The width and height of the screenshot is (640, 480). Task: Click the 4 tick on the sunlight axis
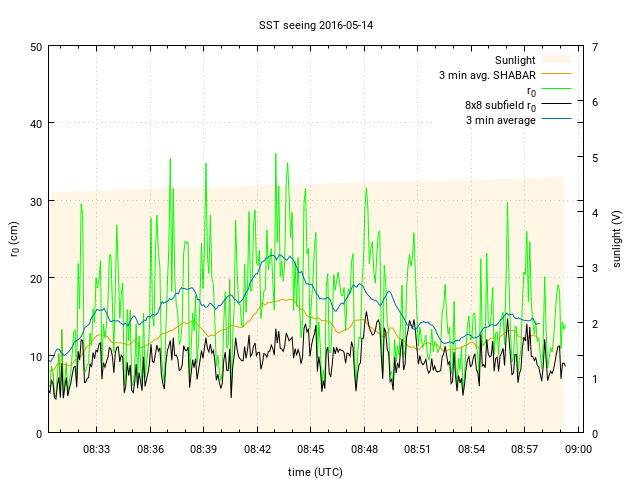point(595,213)
